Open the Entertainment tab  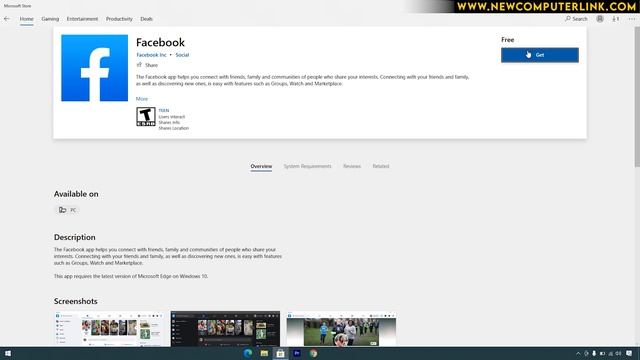click(x=82, y=19)
